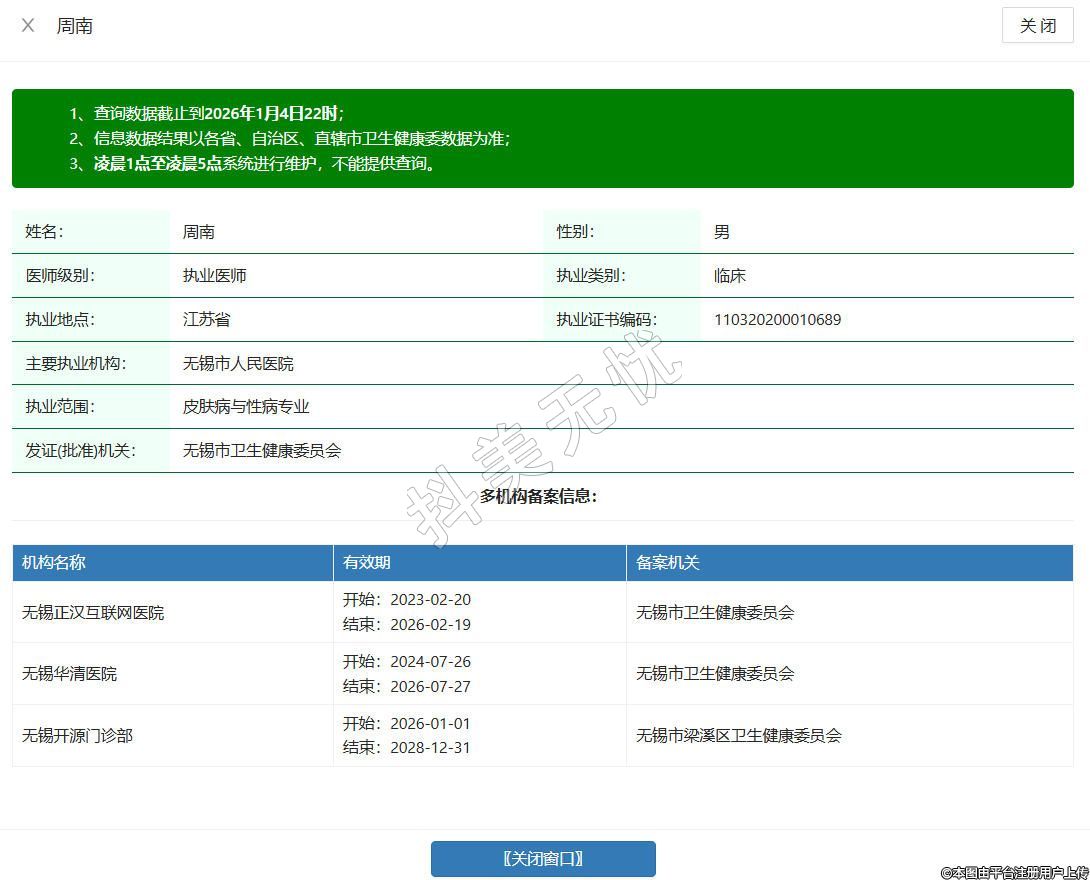The image size is (1090, 880).
Task: Click the 执业医师 physician level value
Action: click(214, 276)
